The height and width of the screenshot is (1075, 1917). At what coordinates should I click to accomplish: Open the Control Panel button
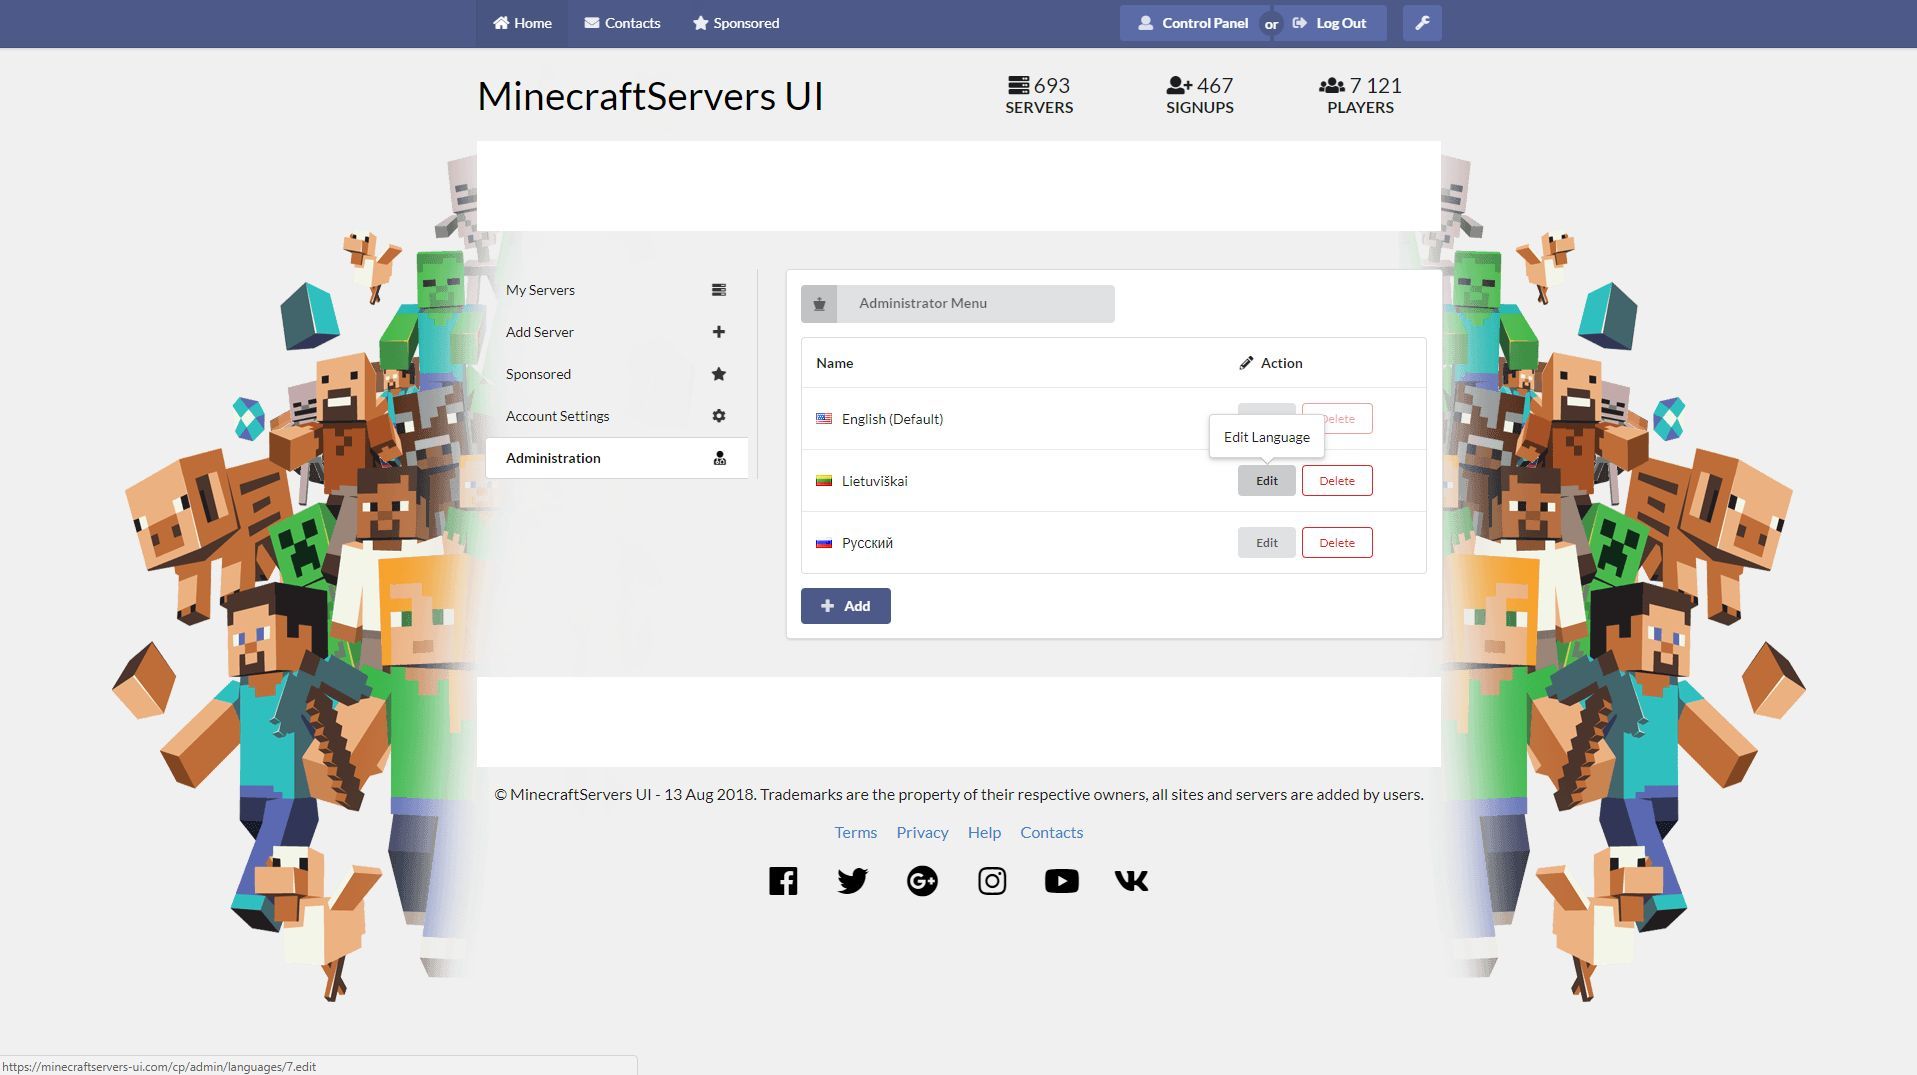pyautogui.click(x=1193, y=23)
